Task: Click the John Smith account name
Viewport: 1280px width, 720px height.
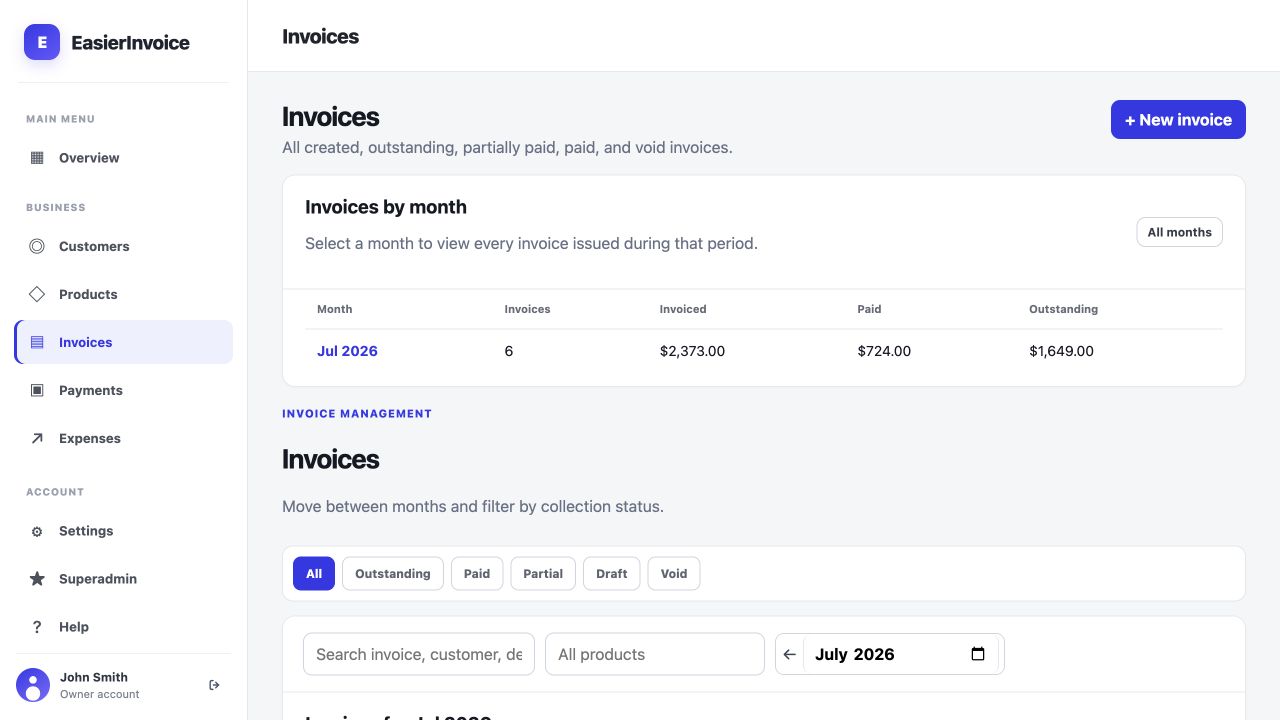Action: click(x=94, y=677)
